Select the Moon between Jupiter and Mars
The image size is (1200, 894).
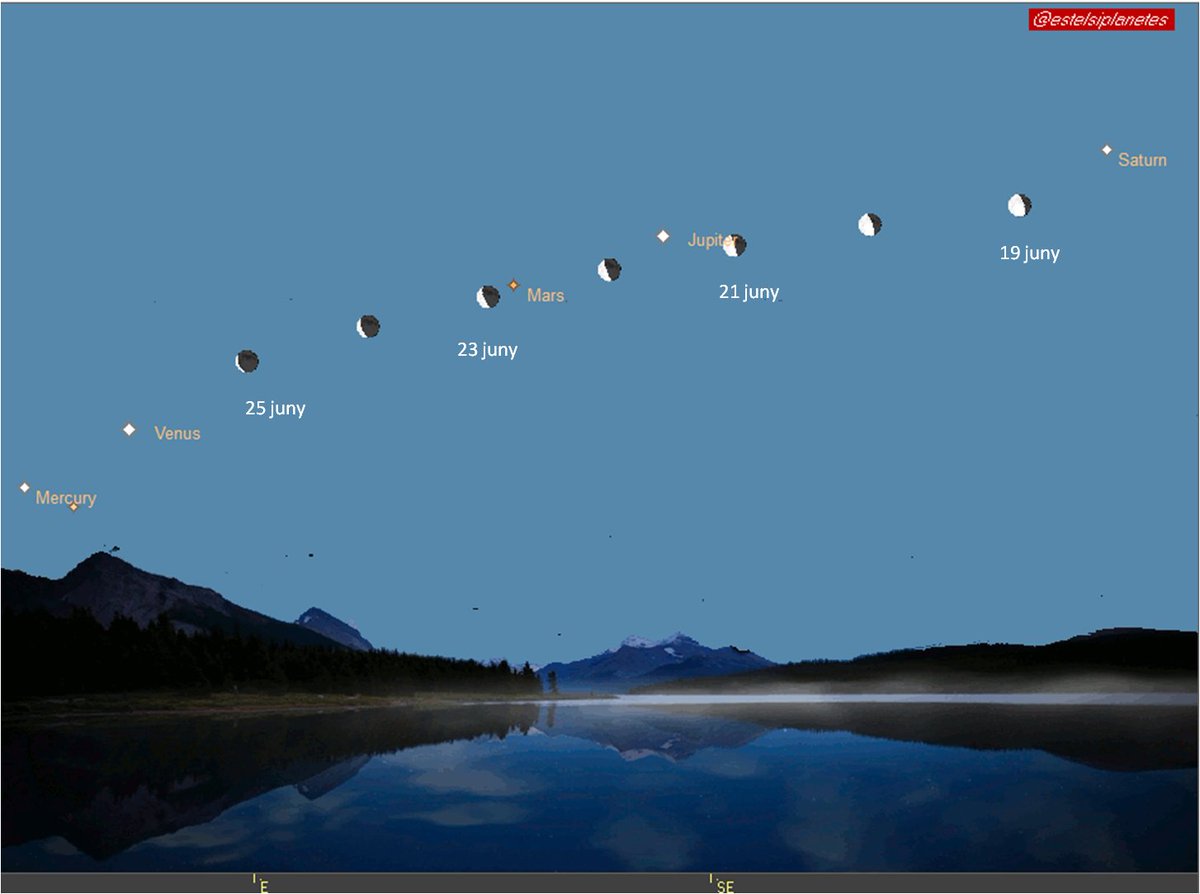pos(609,269)
